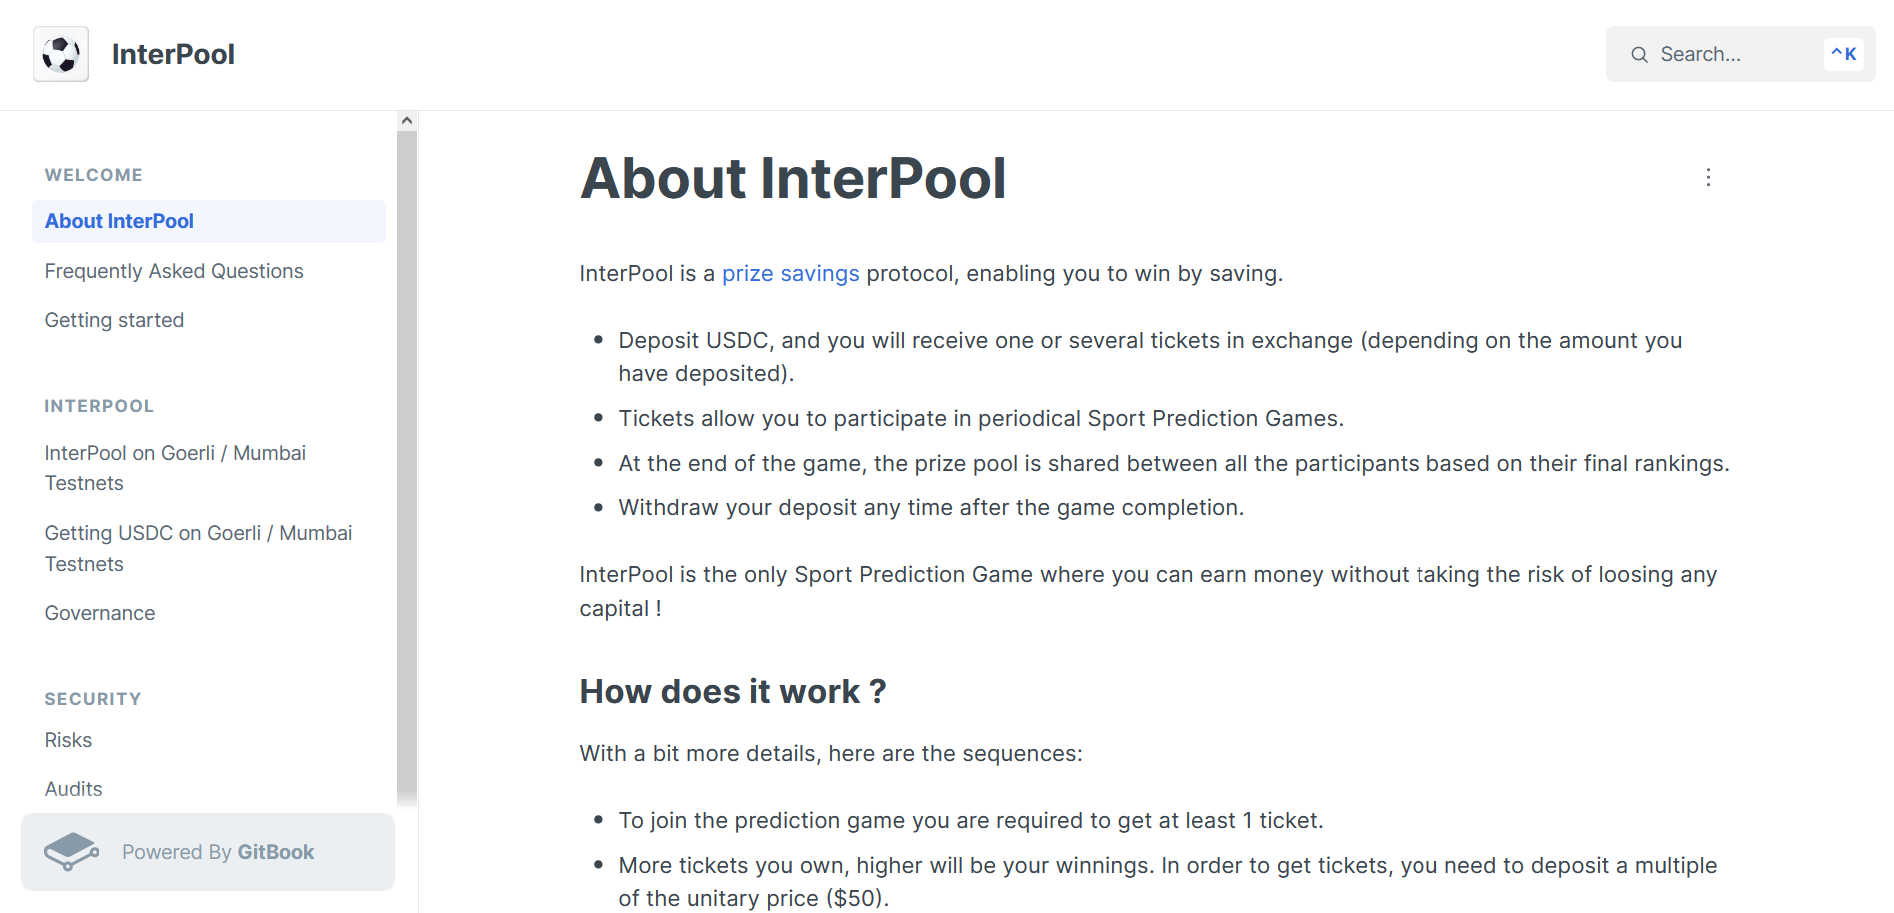Viewport: 1894px width, 913px height.
Task: Click the sidebar scroll-up arrow
Action: (406, 121)
